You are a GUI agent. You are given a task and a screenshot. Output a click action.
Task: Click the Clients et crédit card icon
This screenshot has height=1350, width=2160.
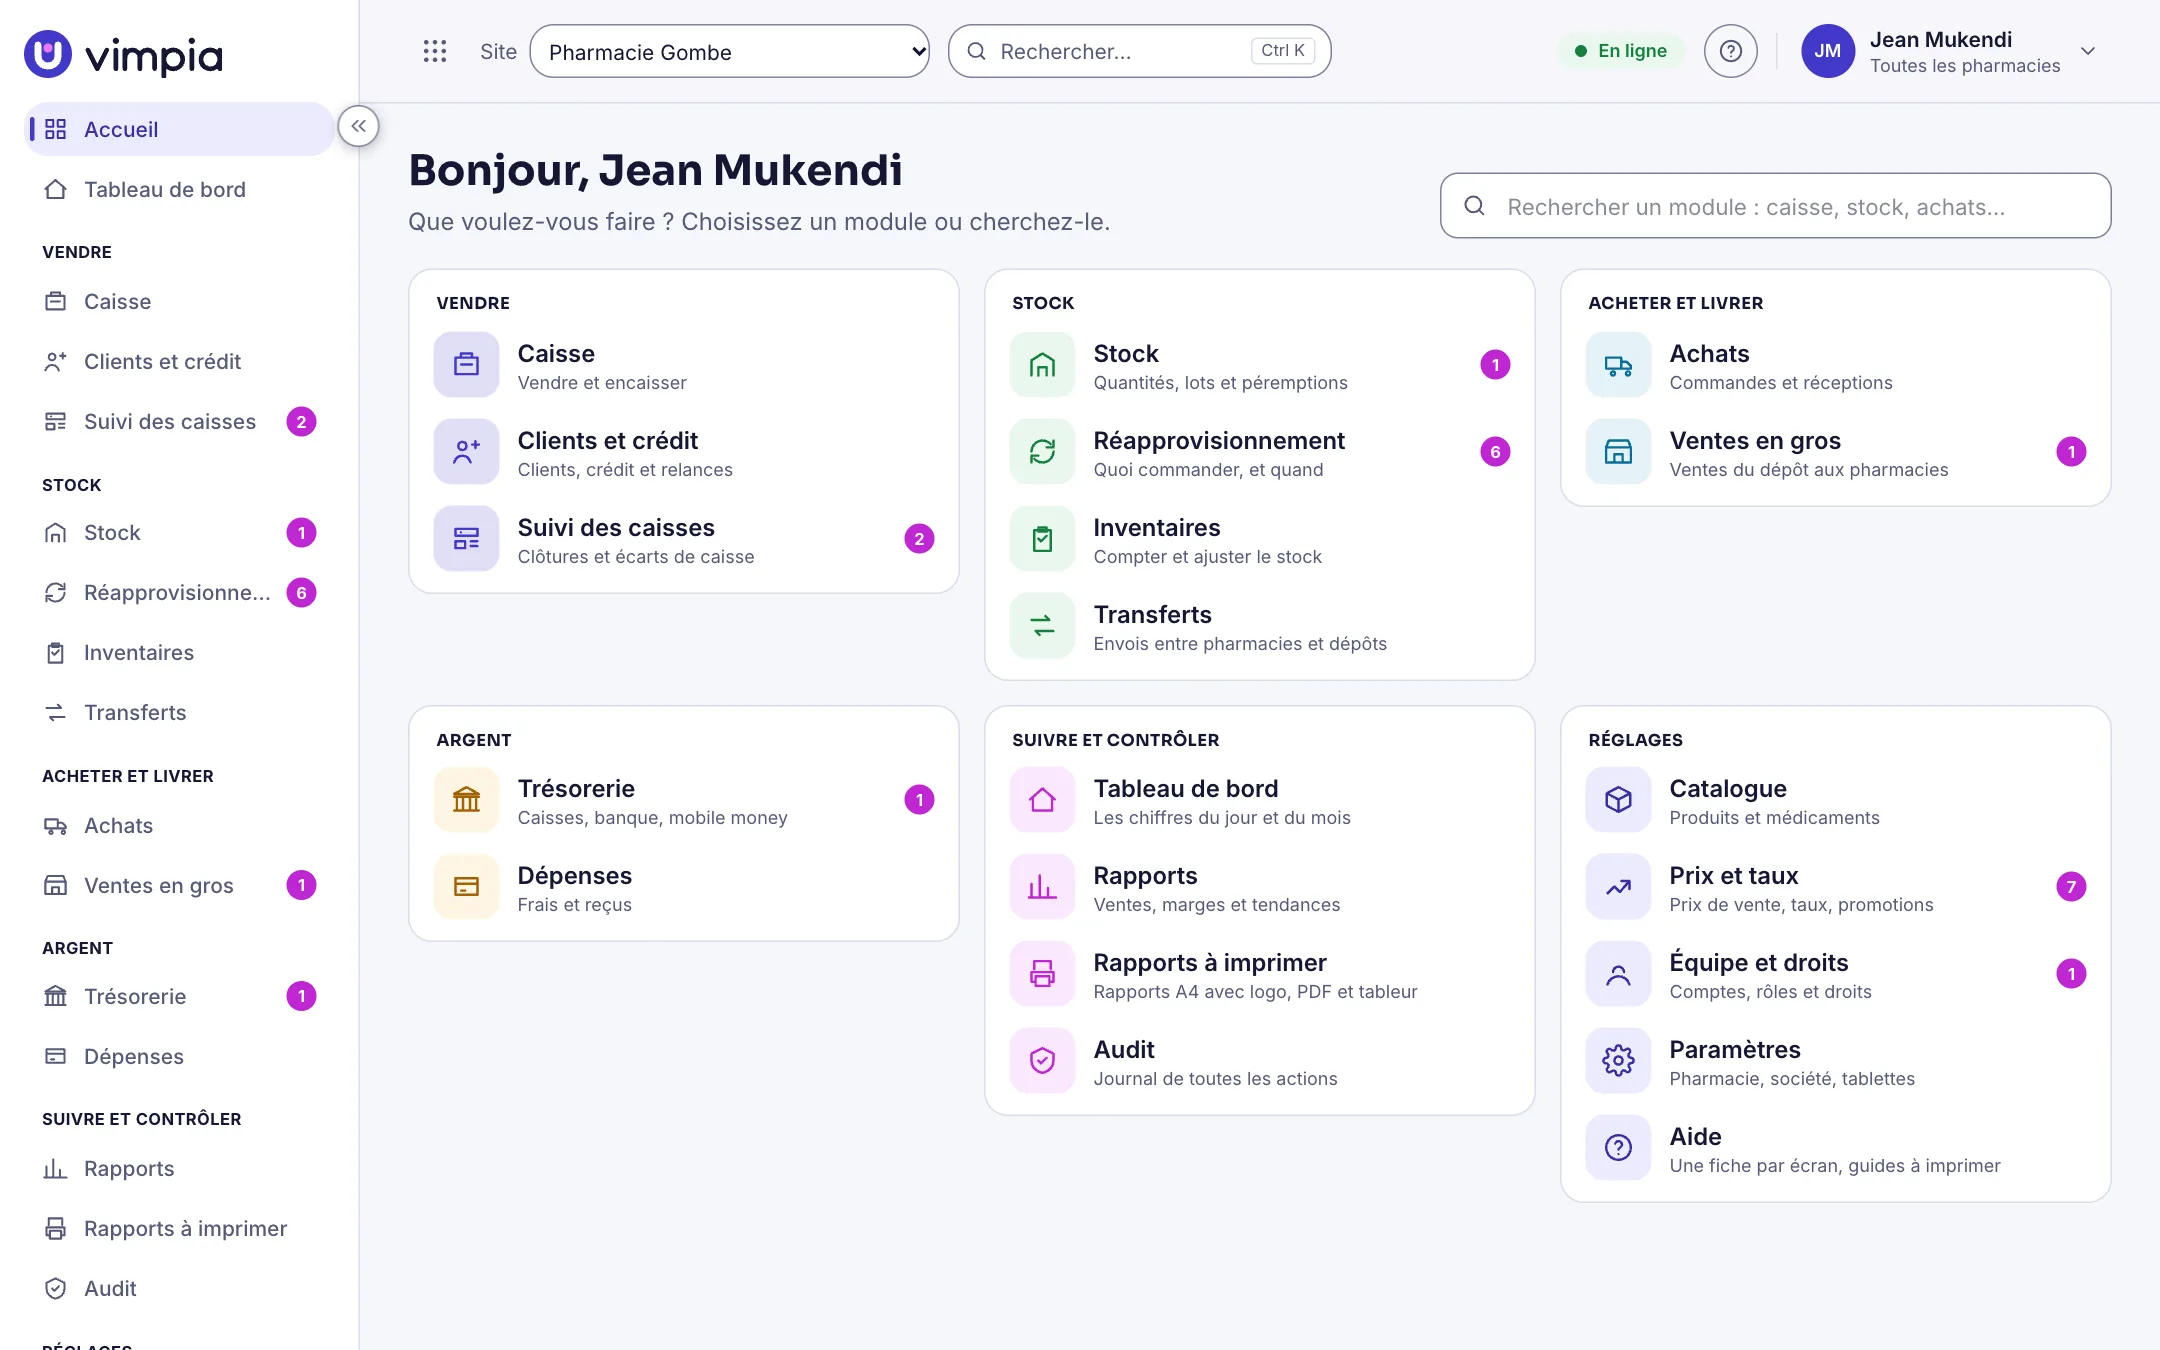466,452
